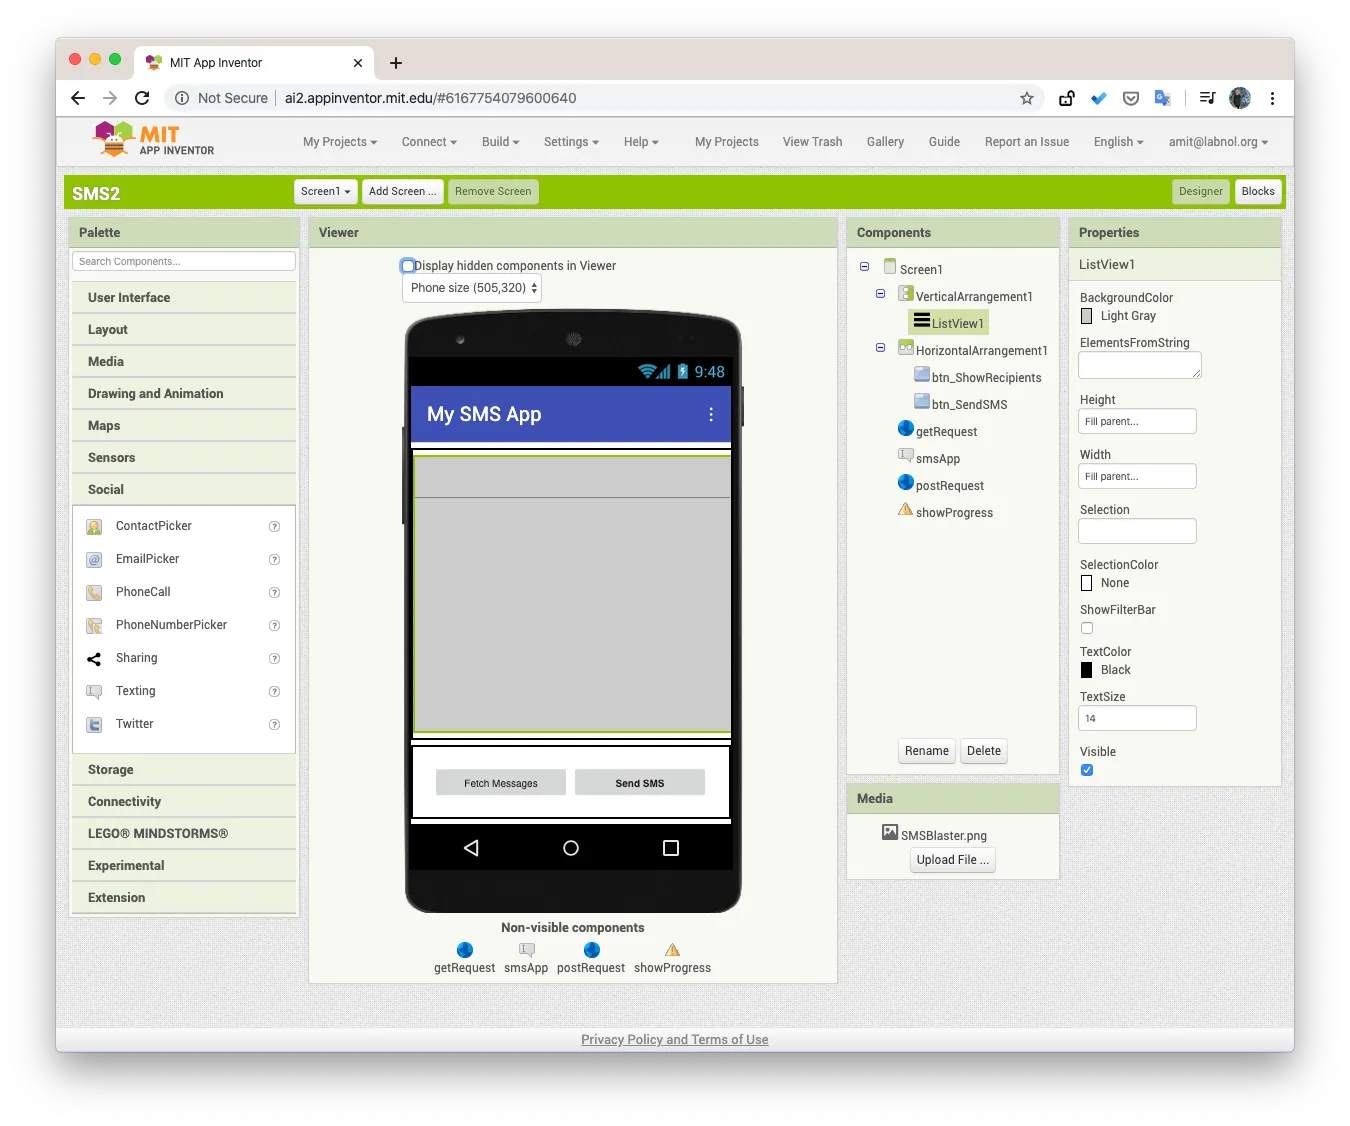This screenshot has width=1350, height=1126.
Task: Enable Display hidden components in Viewer
Action: 408,265
